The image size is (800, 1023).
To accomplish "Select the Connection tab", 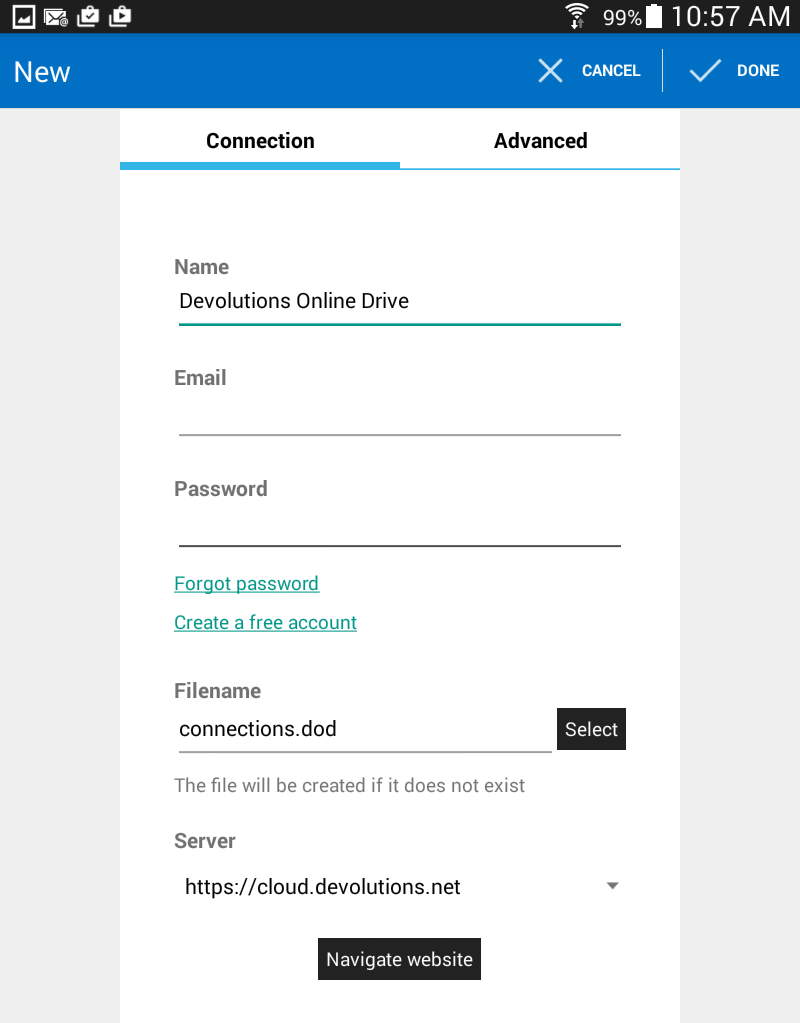I will (260, 141).
